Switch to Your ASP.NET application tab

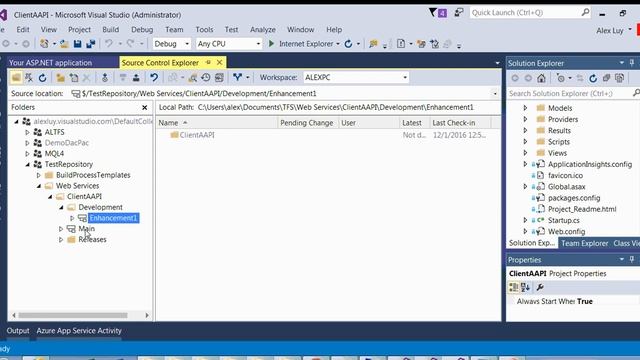click(50, 62)
